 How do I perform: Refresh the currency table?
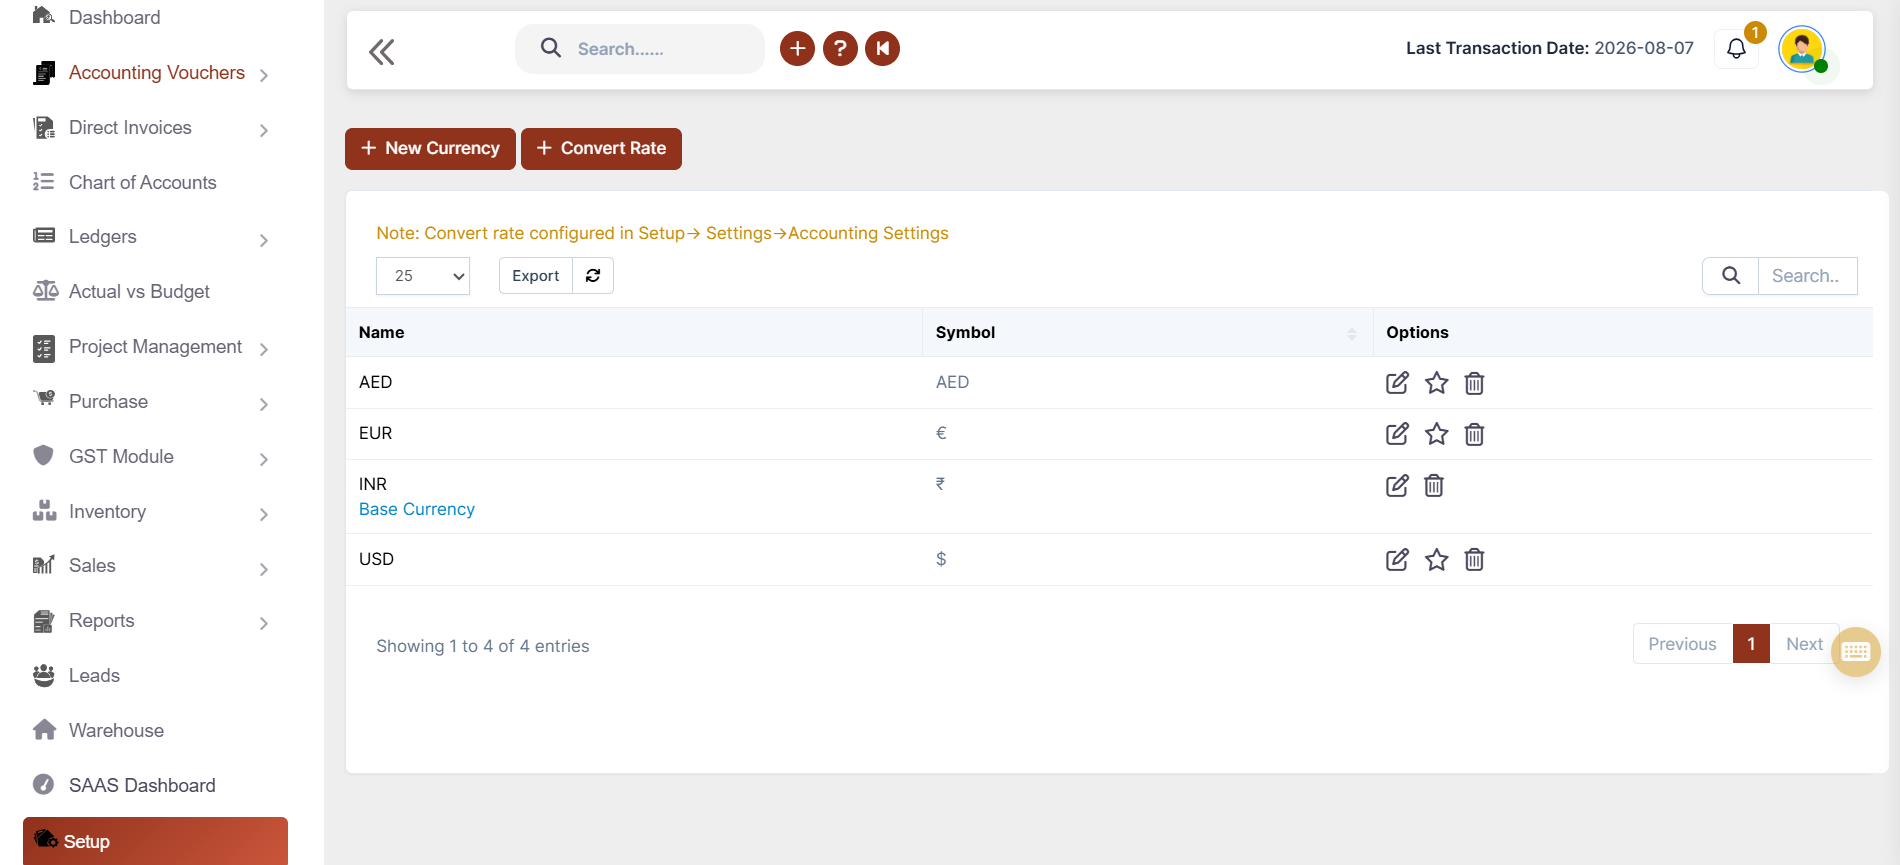(593, 276)
